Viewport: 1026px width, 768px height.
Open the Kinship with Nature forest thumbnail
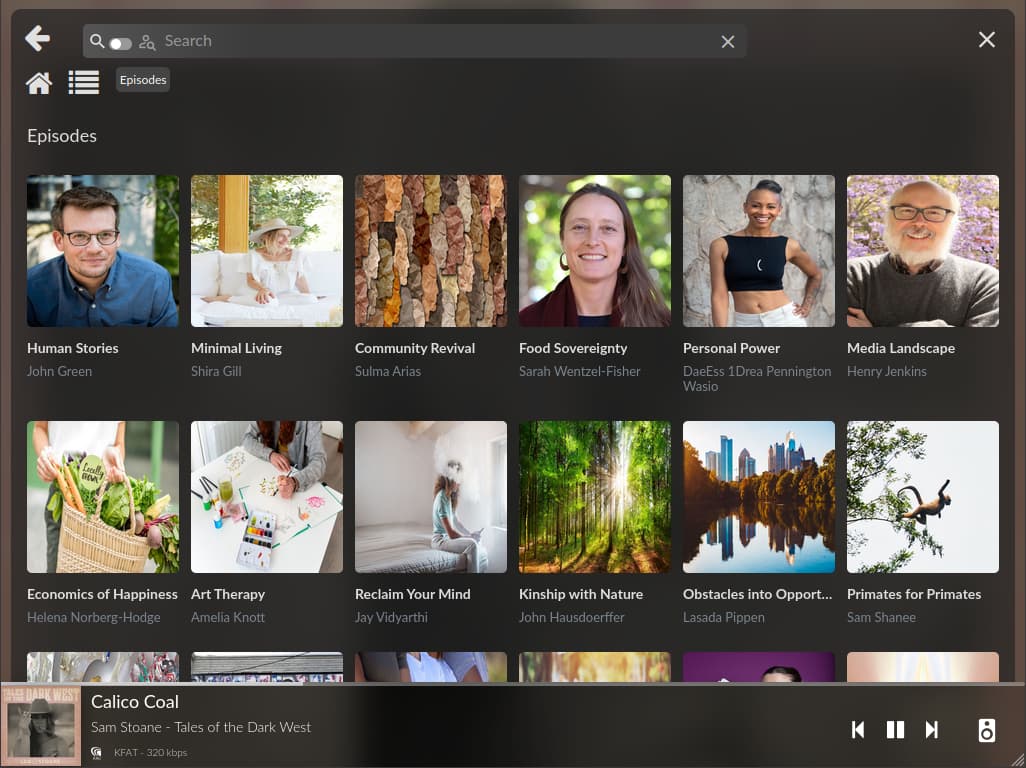595,497
